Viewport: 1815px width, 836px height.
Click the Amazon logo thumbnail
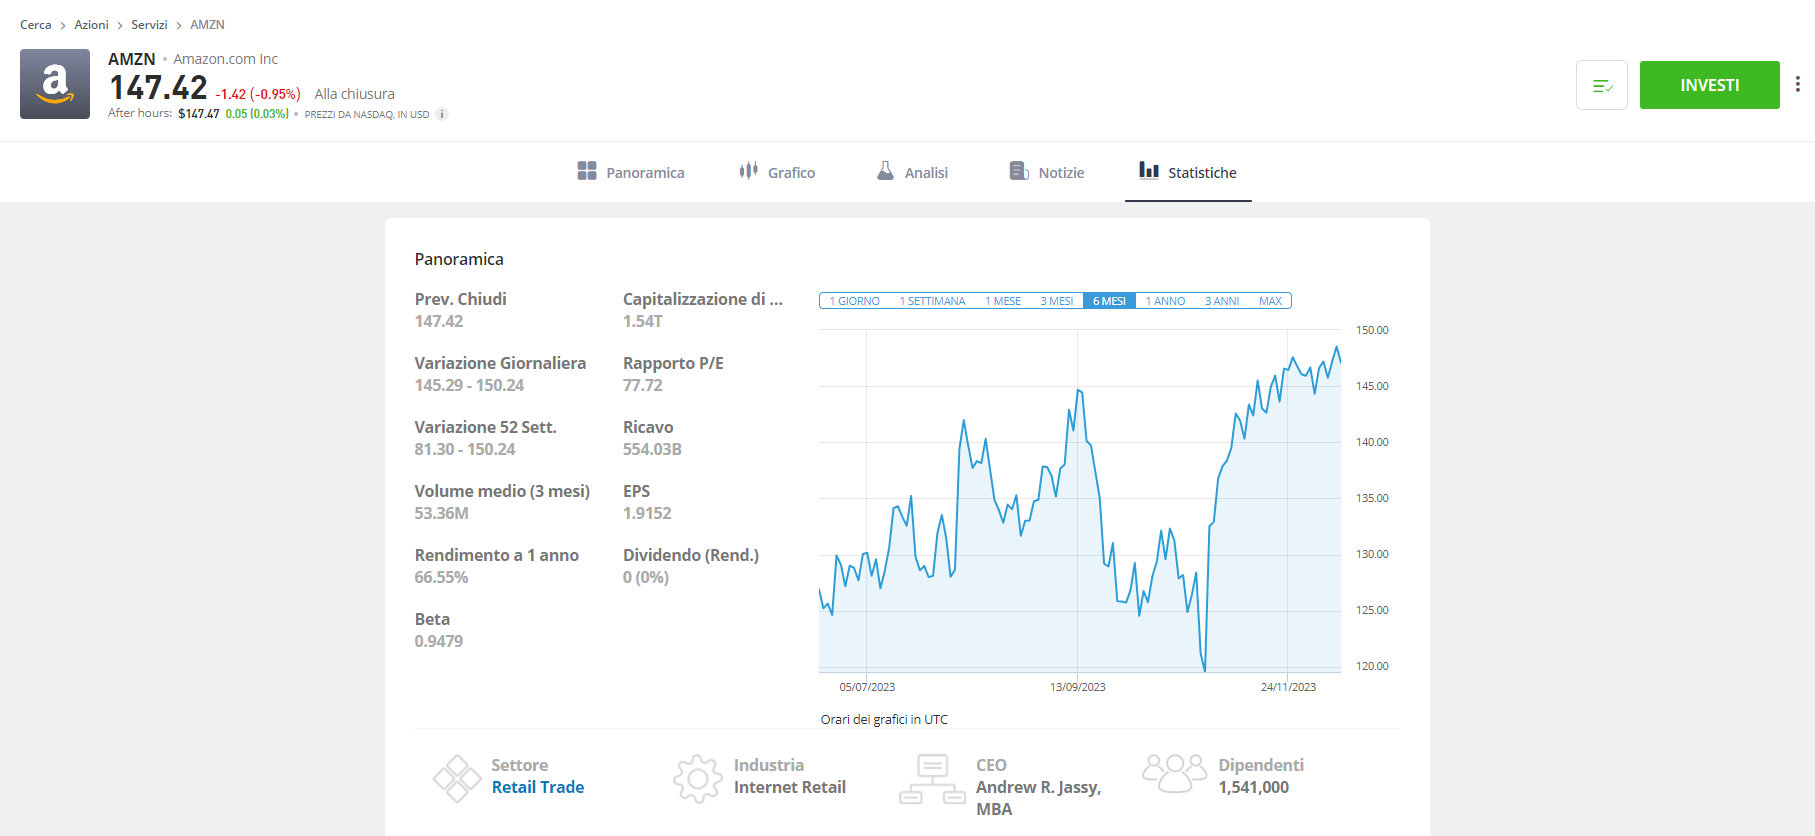pos(55,84)
